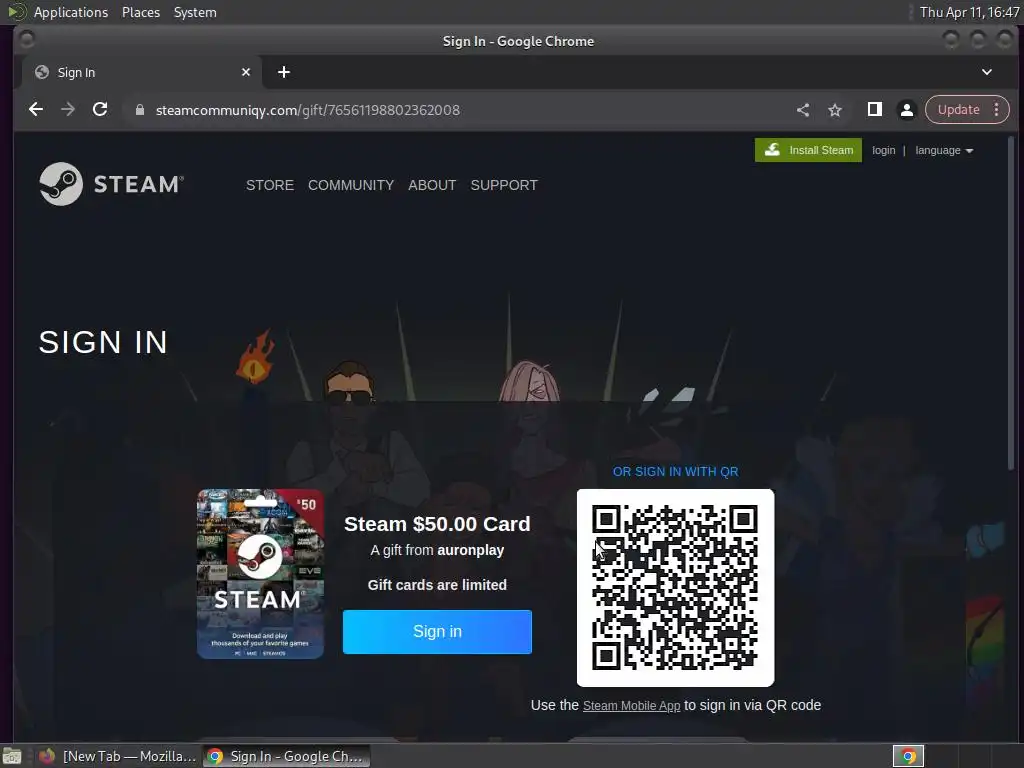The width and height of the screenshot is (1024, 768).
Task: Bookmark this tab with the star icon
Action: click(835, 110)
